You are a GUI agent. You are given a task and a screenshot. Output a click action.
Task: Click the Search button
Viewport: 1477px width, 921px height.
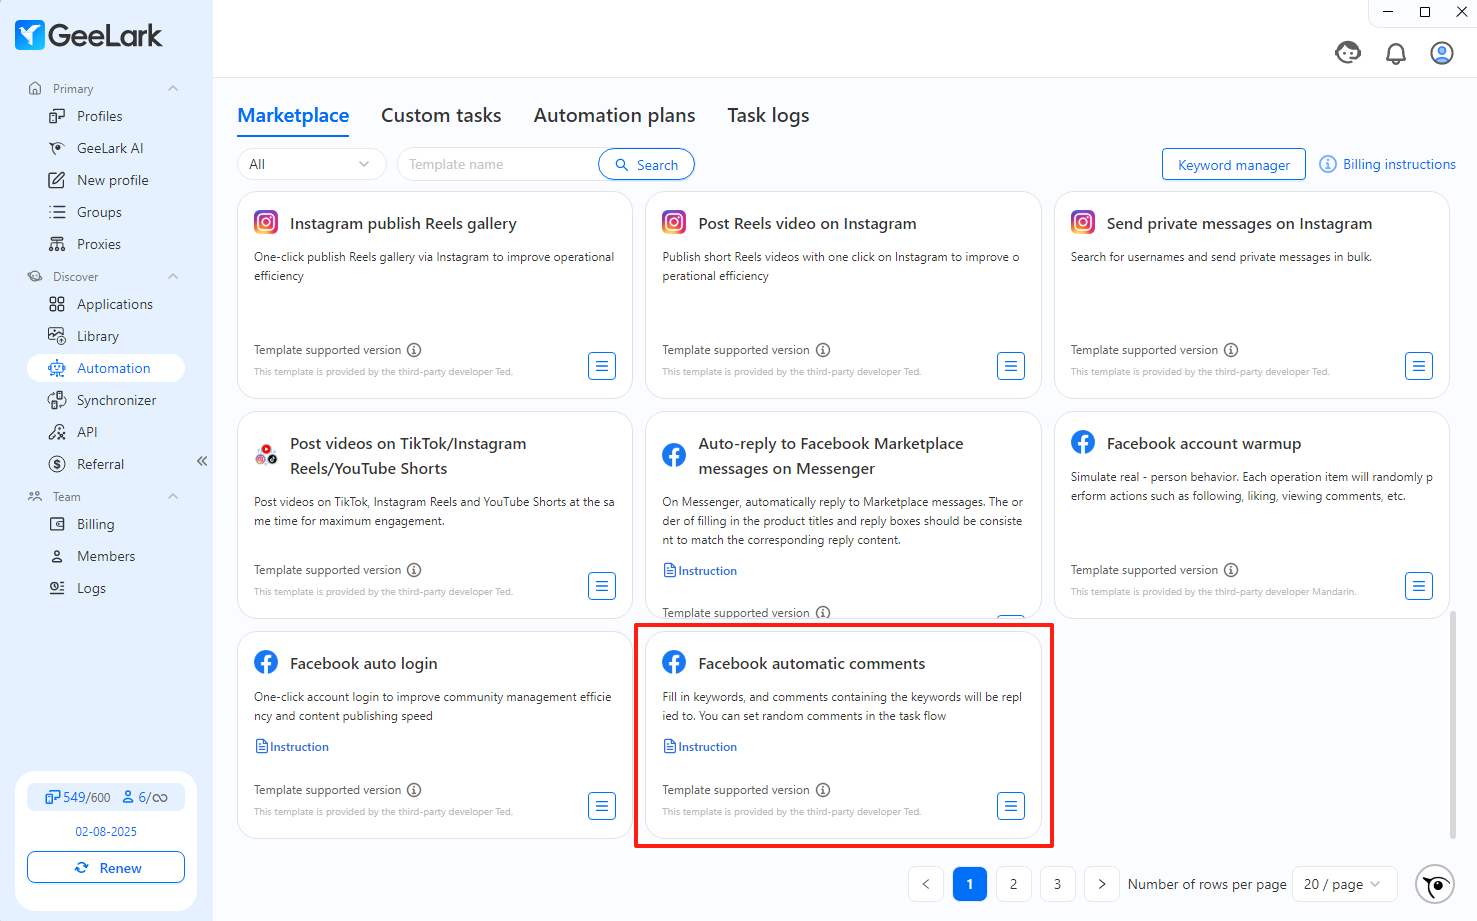pyautogui.click(x=646, y=164)
